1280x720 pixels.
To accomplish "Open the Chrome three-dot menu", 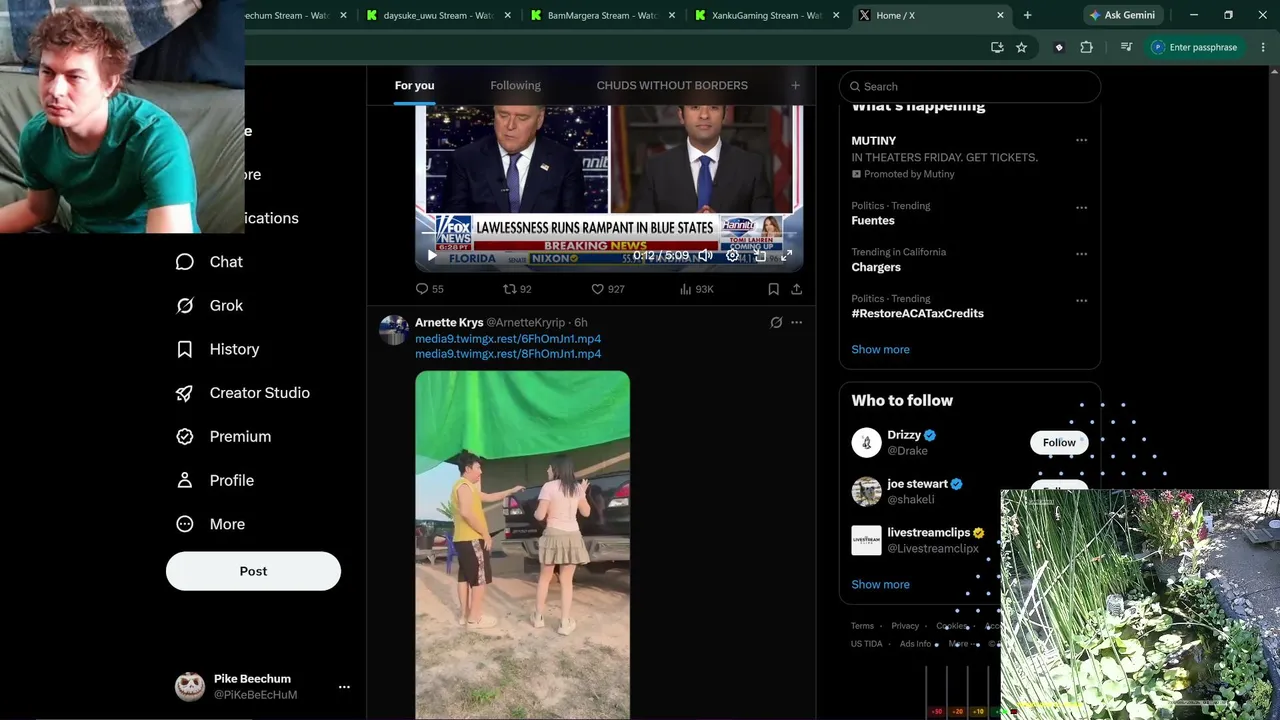I will [x=1262, y=47].
